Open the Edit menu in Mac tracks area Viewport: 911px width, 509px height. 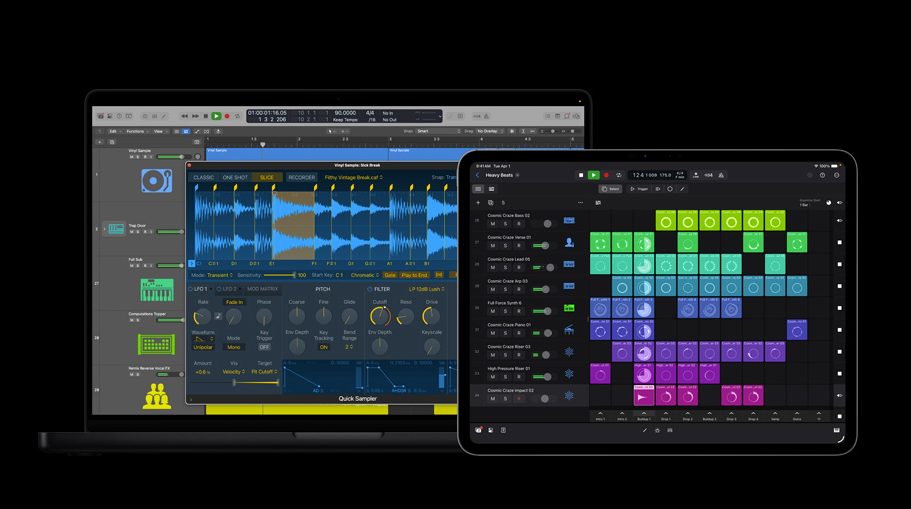coord(114,131)
